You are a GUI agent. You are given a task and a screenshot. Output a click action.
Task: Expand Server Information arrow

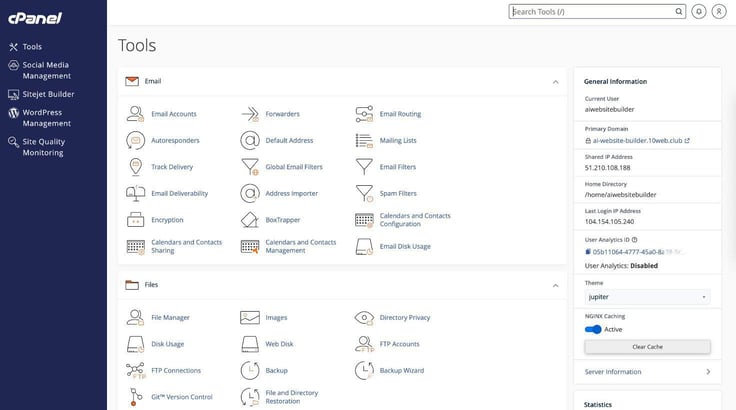708,371
